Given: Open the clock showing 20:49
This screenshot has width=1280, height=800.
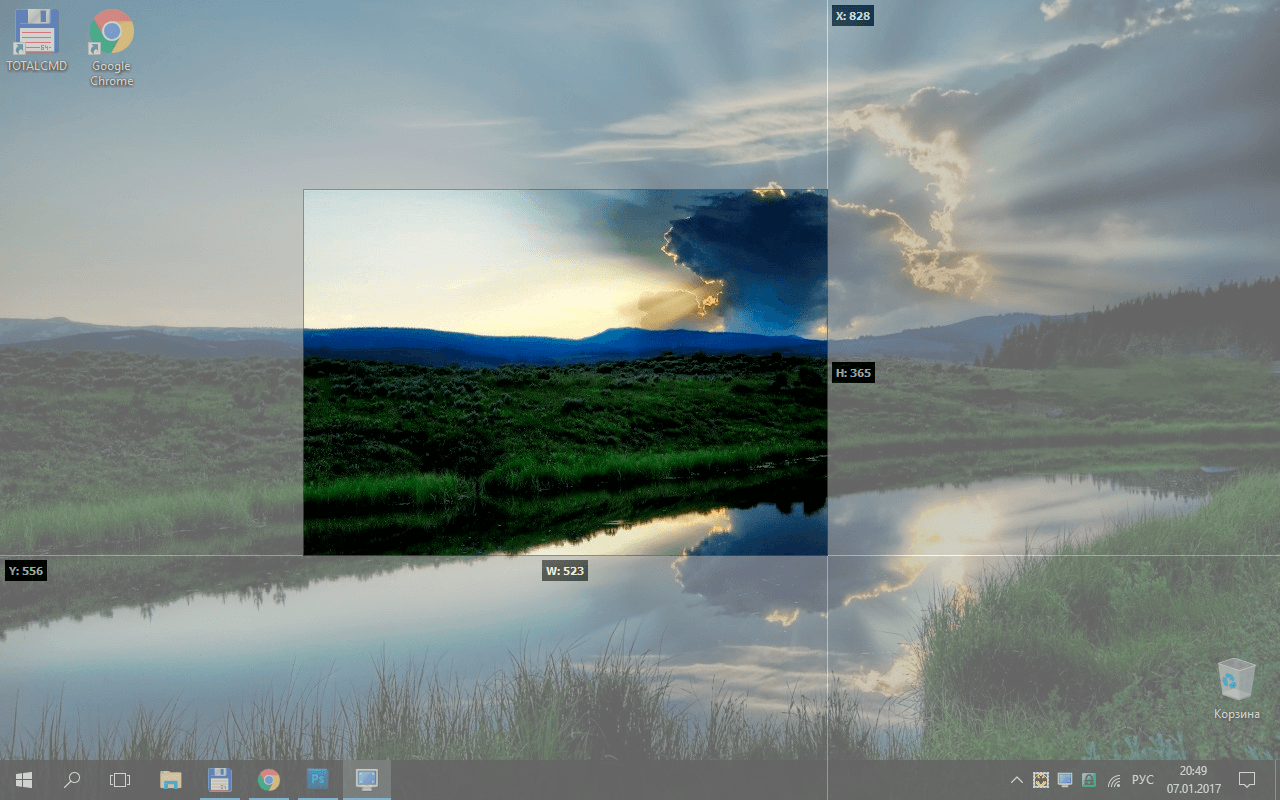Looking at the screenshot, I should pos(1193,780).
